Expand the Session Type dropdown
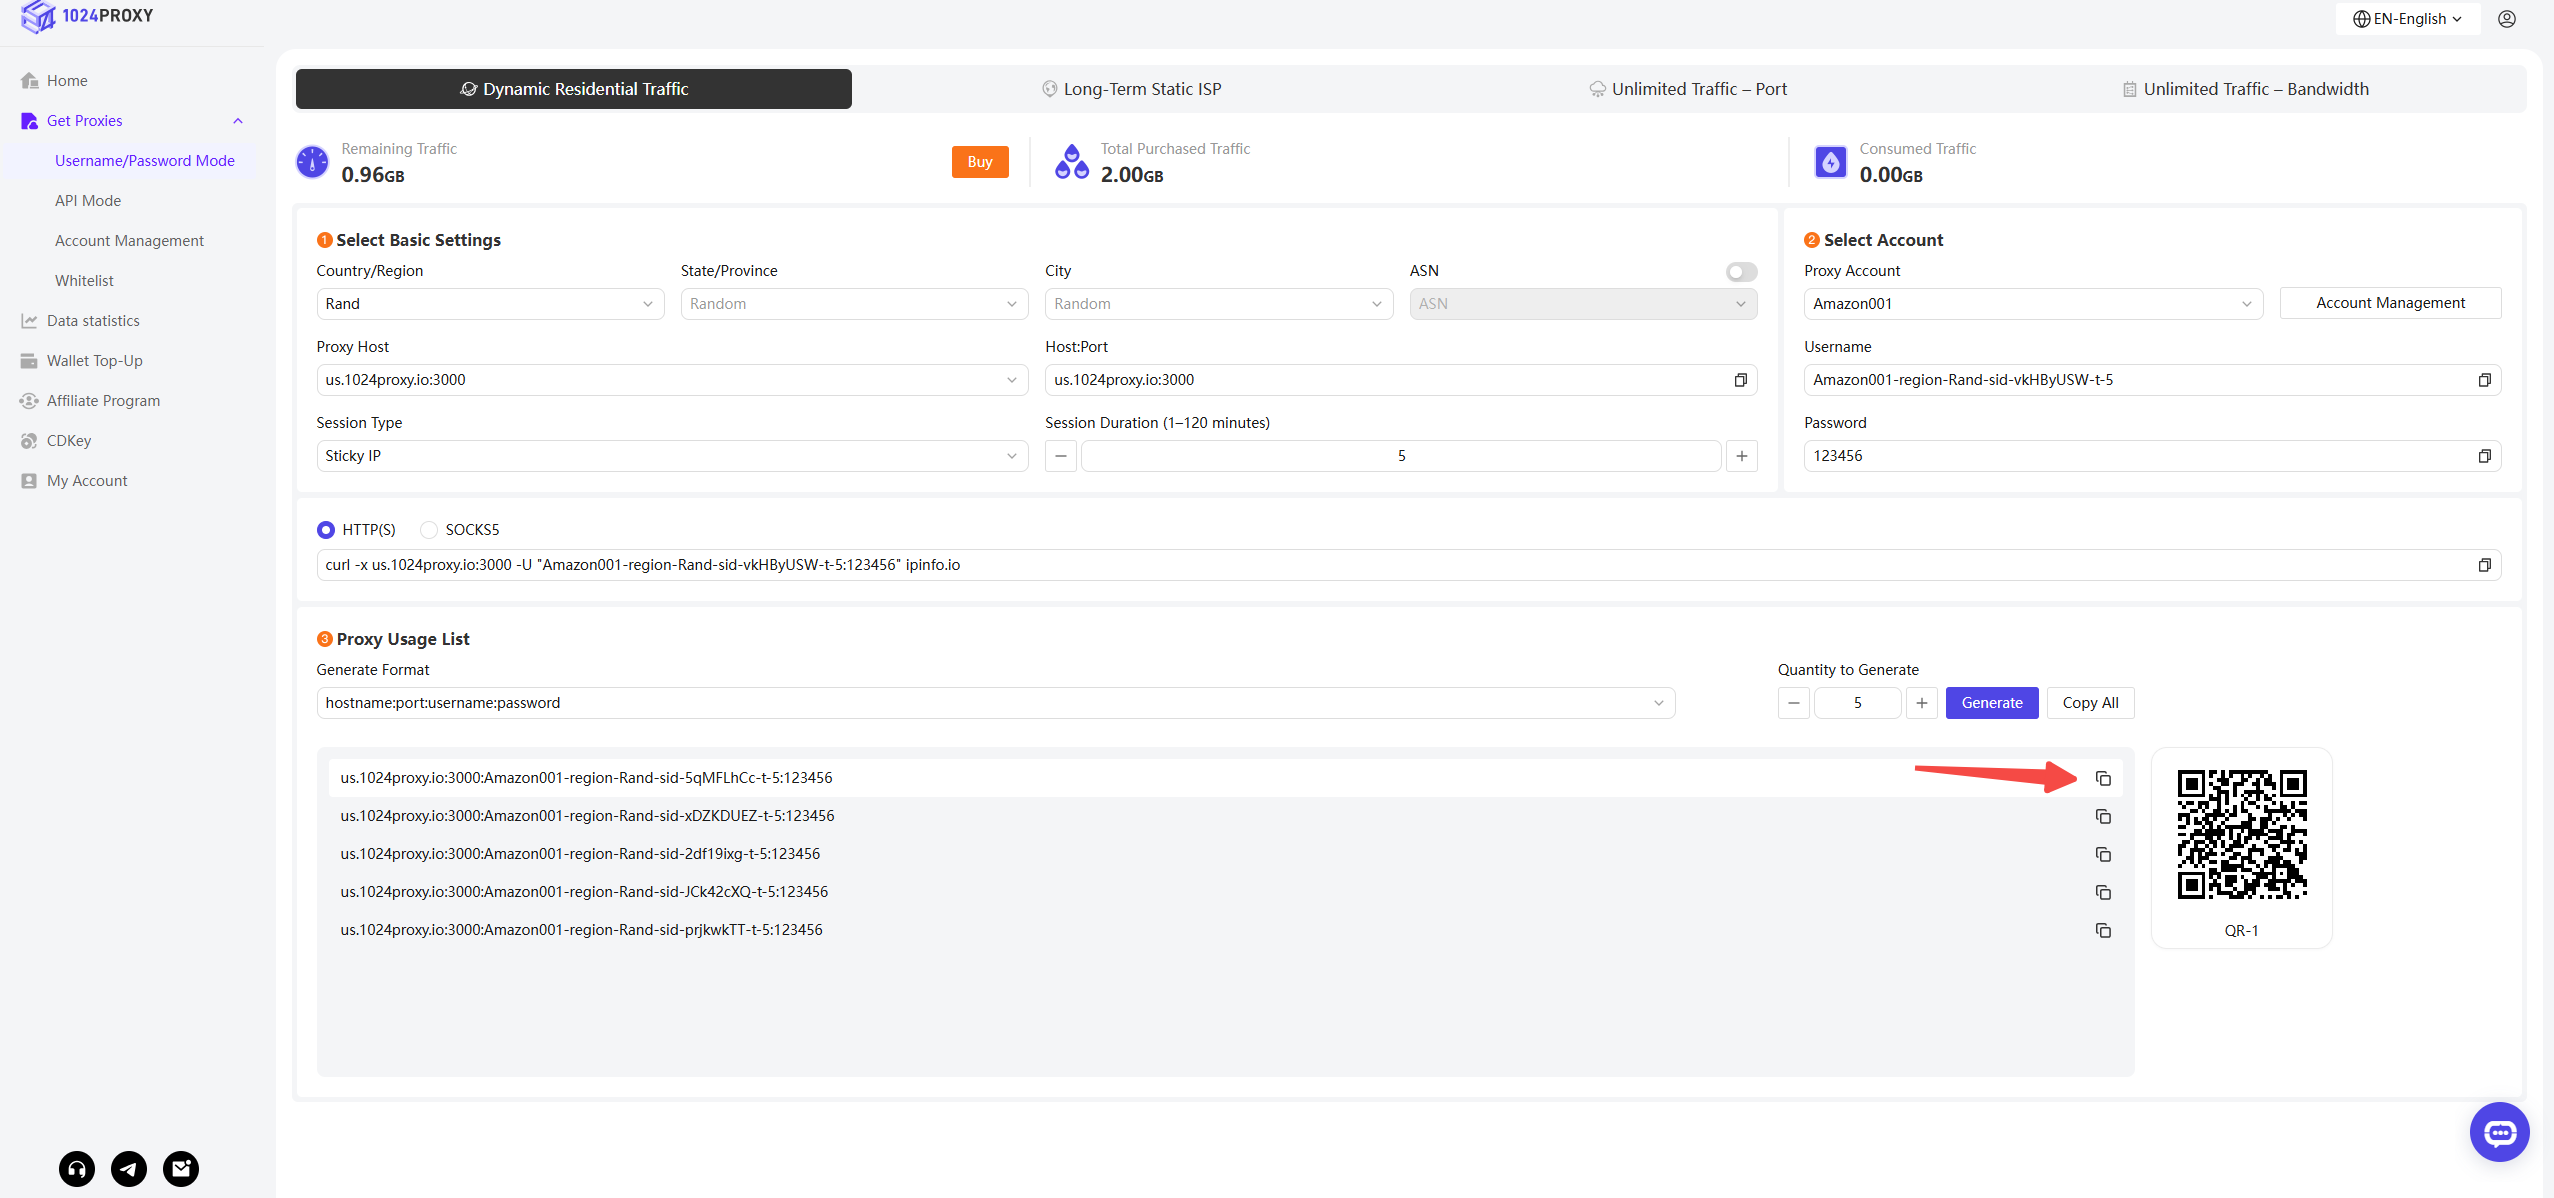The height and width of the screenshot is (1198, 2554). (x=671, y=456)
